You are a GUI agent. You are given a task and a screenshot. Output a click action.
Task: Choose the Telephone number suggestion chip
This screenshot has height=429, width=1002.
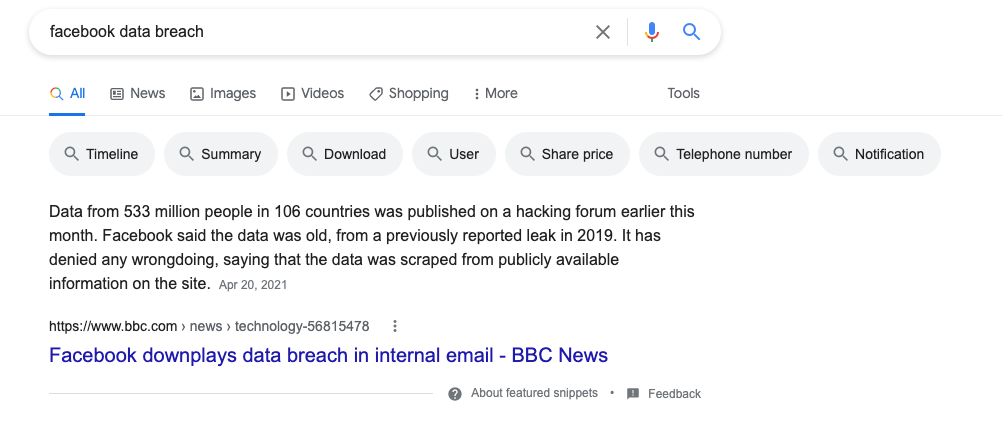click(723, 154)
